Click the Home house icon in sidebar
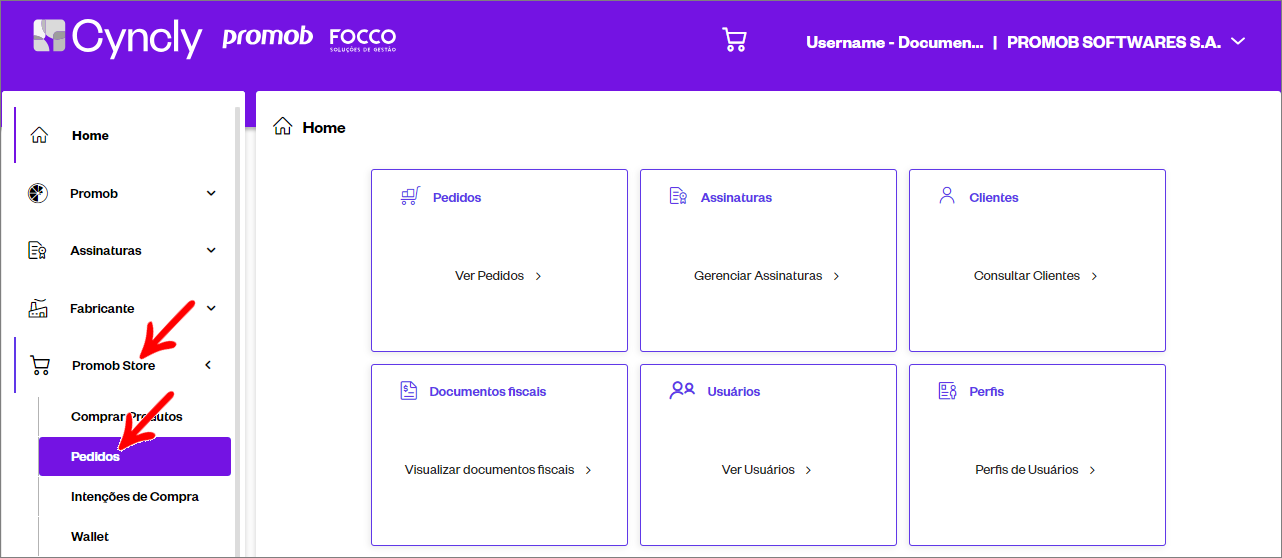 (39, 135)
